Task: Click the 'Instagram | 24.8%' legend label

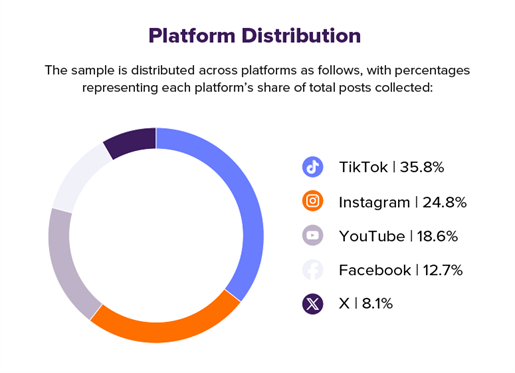Action: pos(403,202)
